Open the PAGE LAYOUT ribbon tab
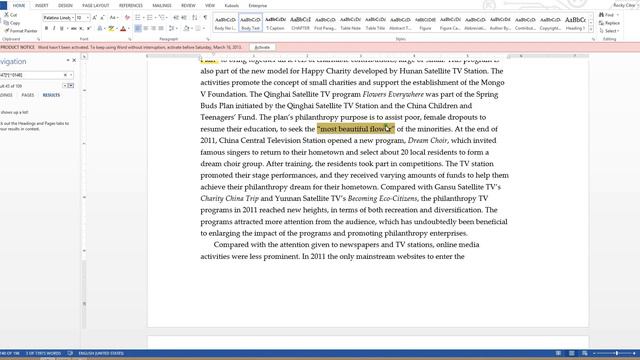The height and width of the screenshot is (360, 640). [96, 6]
